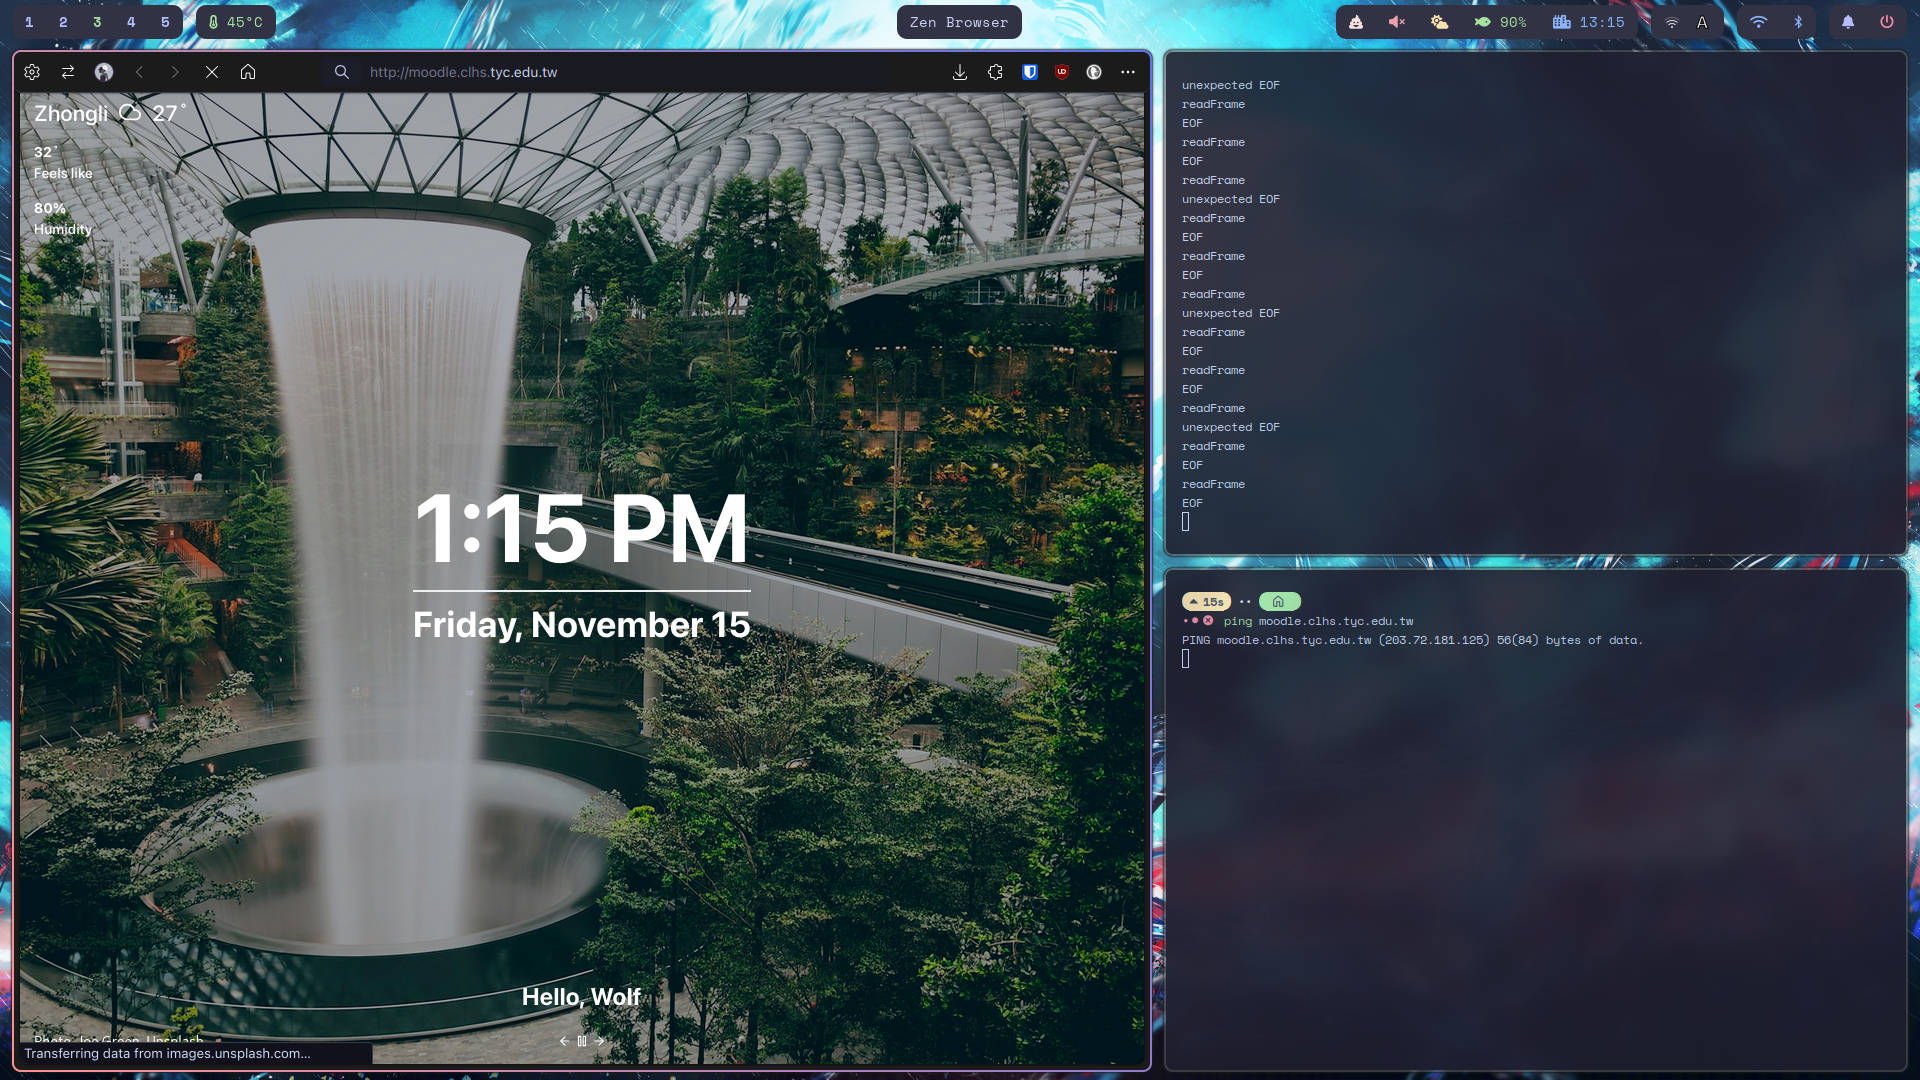The width and height of the screenshot is (1920, 1080).
Task: Open the profile avatar in browser toolbar
Action: (104, 72)
